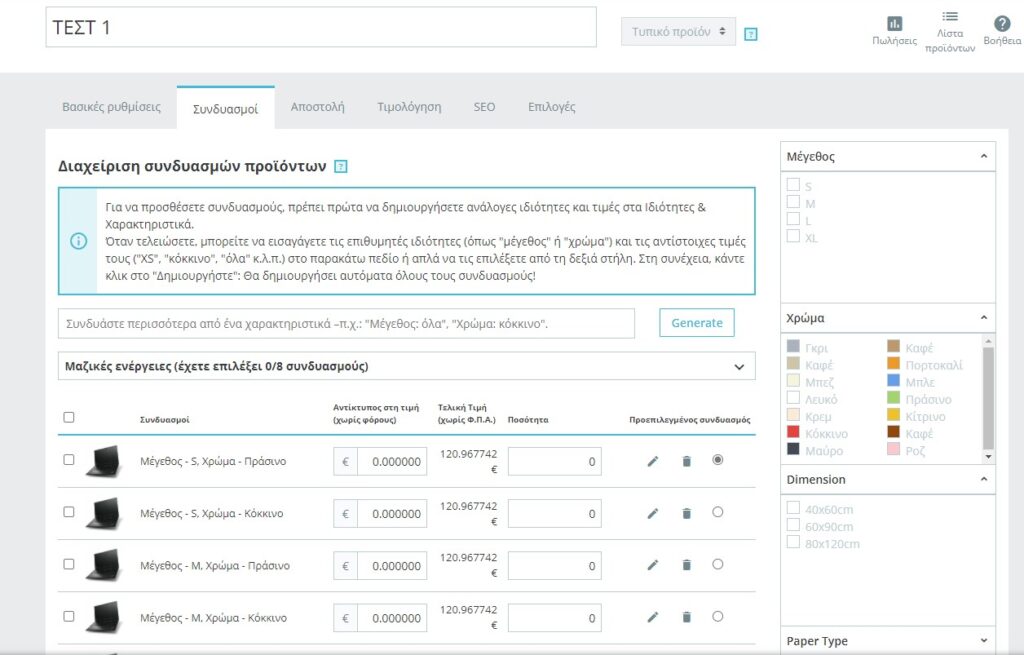1024x655 pixels.
Task: Open the SEO tab
Action: tap(484, 107)
